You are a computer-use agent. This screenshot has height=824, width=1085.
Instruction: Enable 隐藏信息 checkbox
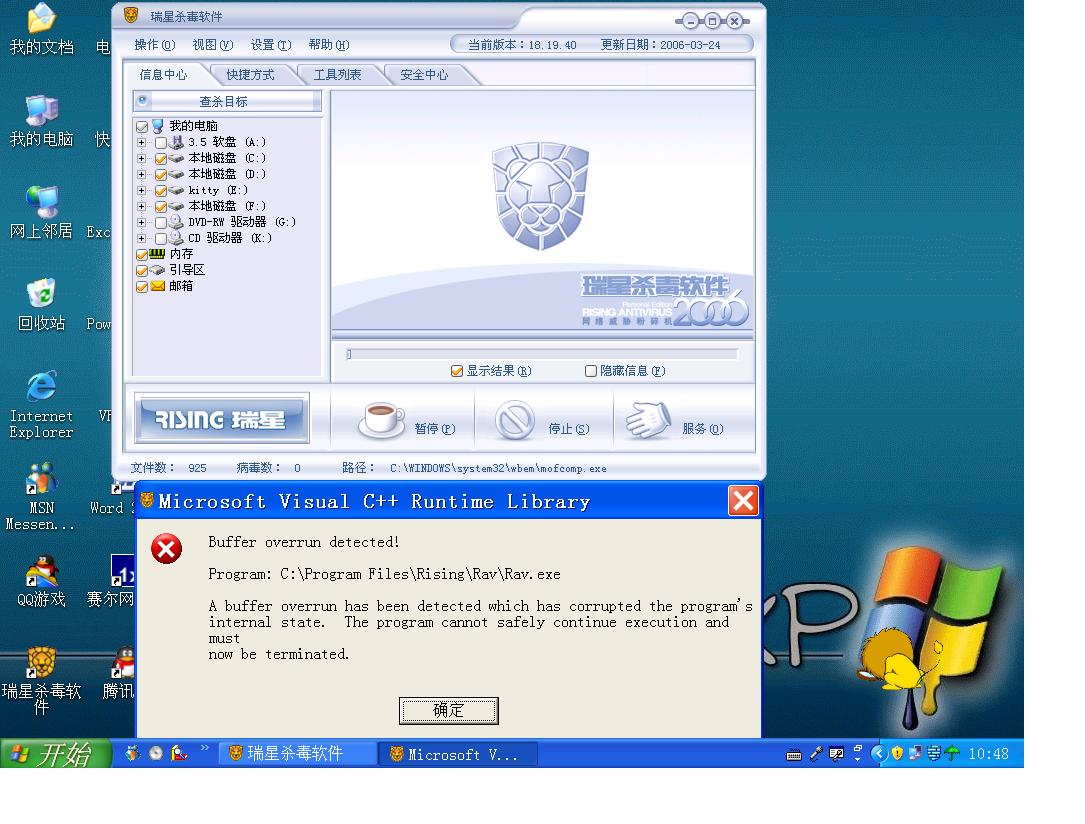pos(590,371)
